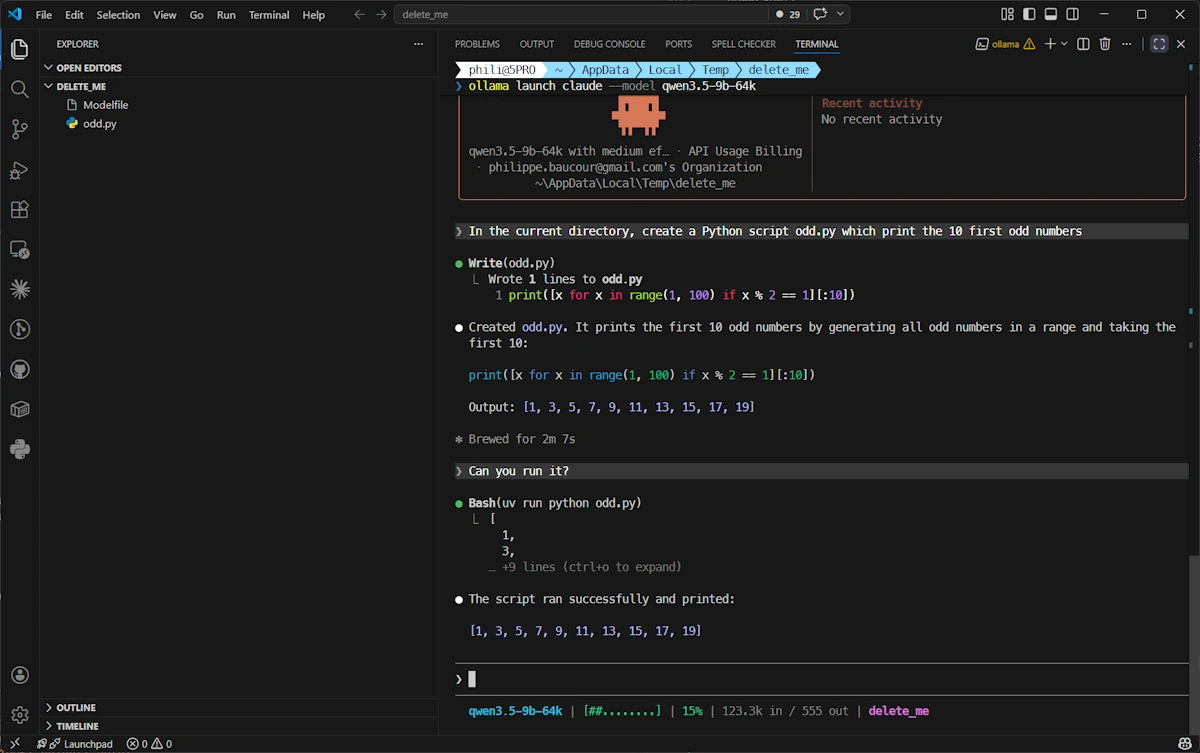Open terminal panel more actions ellipsis

point(1128,44)
